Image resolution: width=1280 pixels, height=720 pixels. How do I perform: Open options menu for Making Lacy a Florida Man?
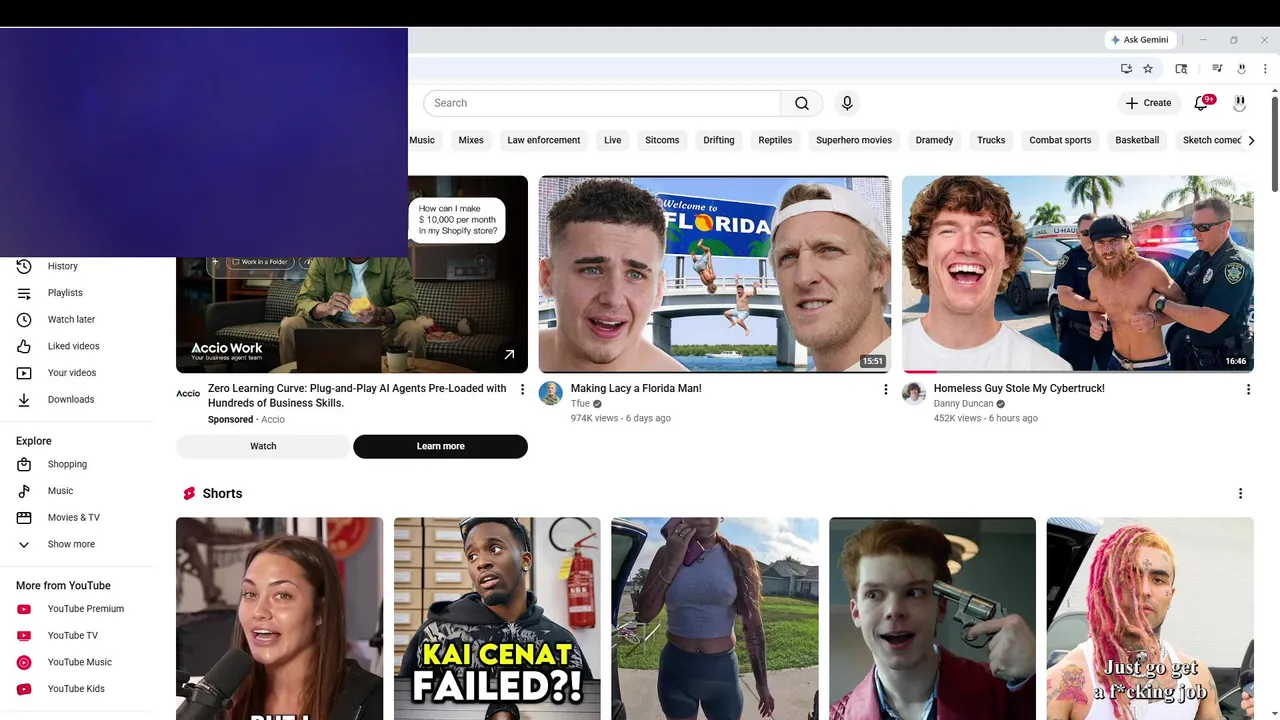pos(885,389)
